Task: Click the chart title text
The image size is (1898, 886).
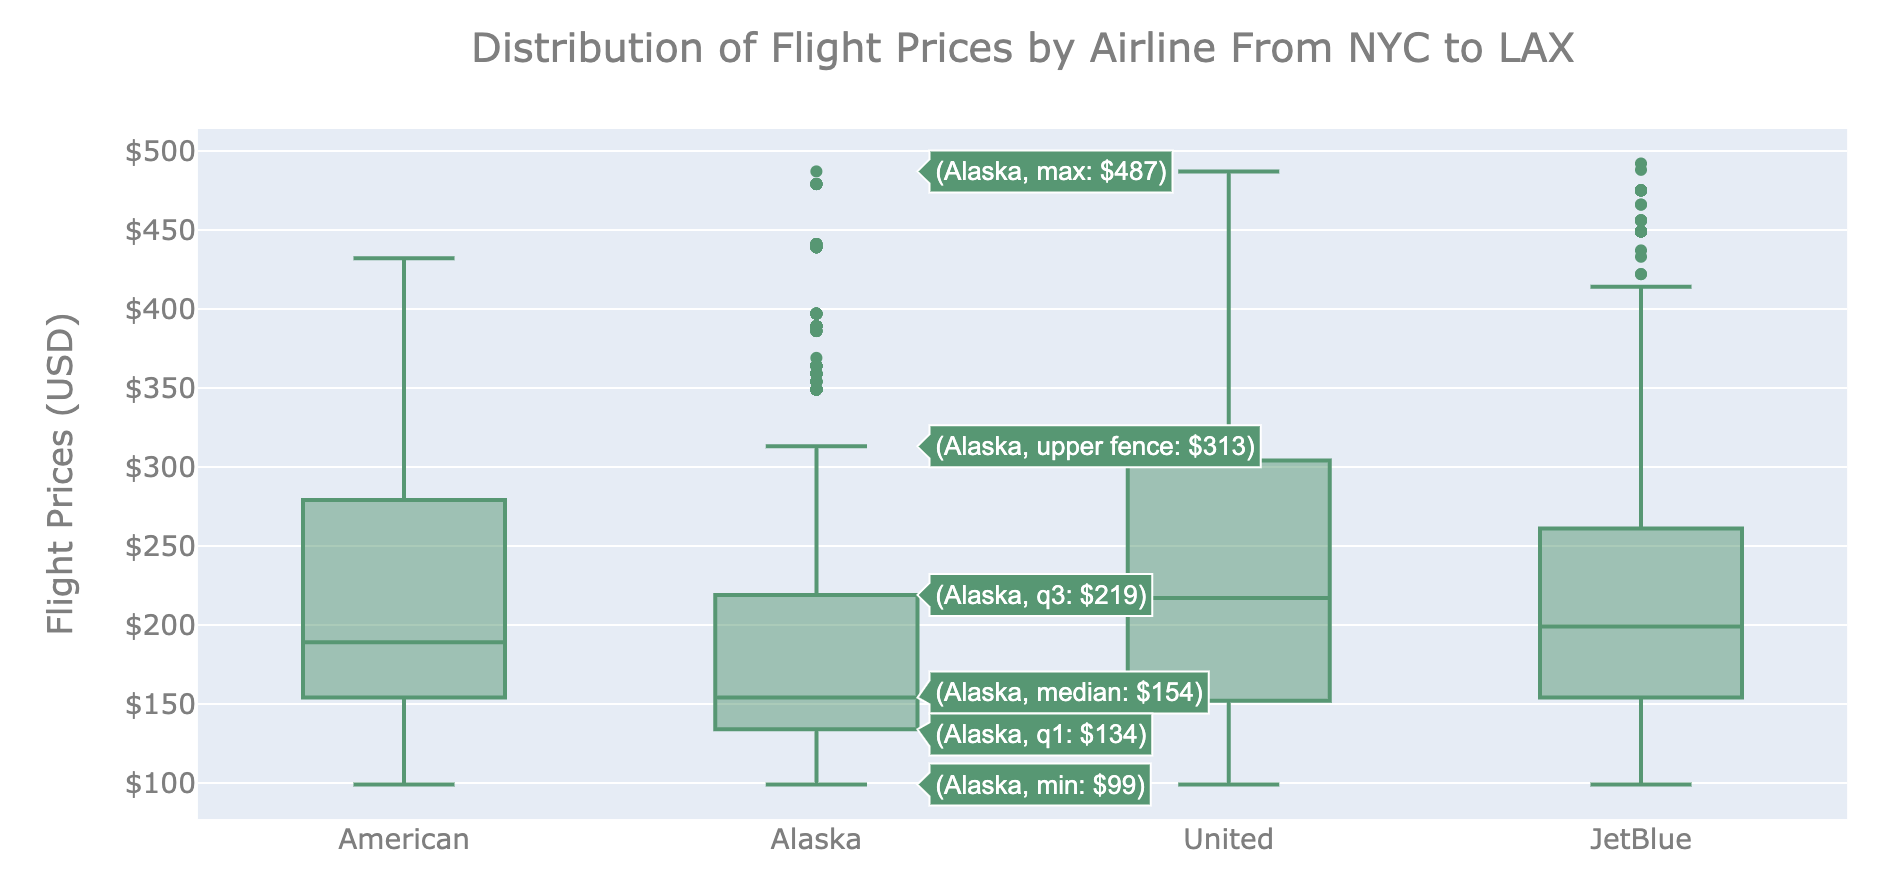Action: 1022,48
